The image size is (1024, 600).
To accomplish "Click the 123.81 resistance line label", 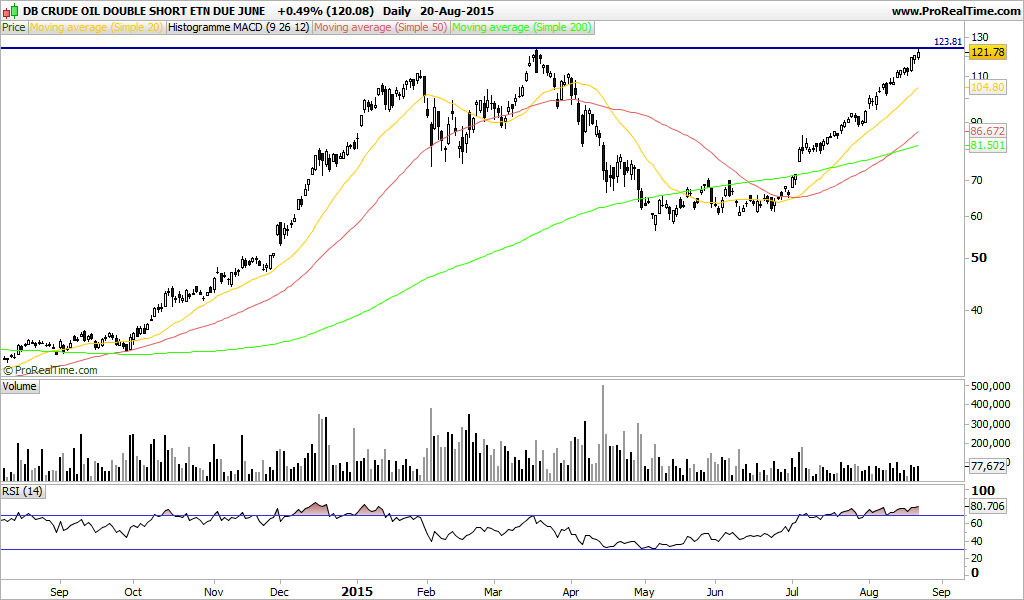I will point(948,42).
